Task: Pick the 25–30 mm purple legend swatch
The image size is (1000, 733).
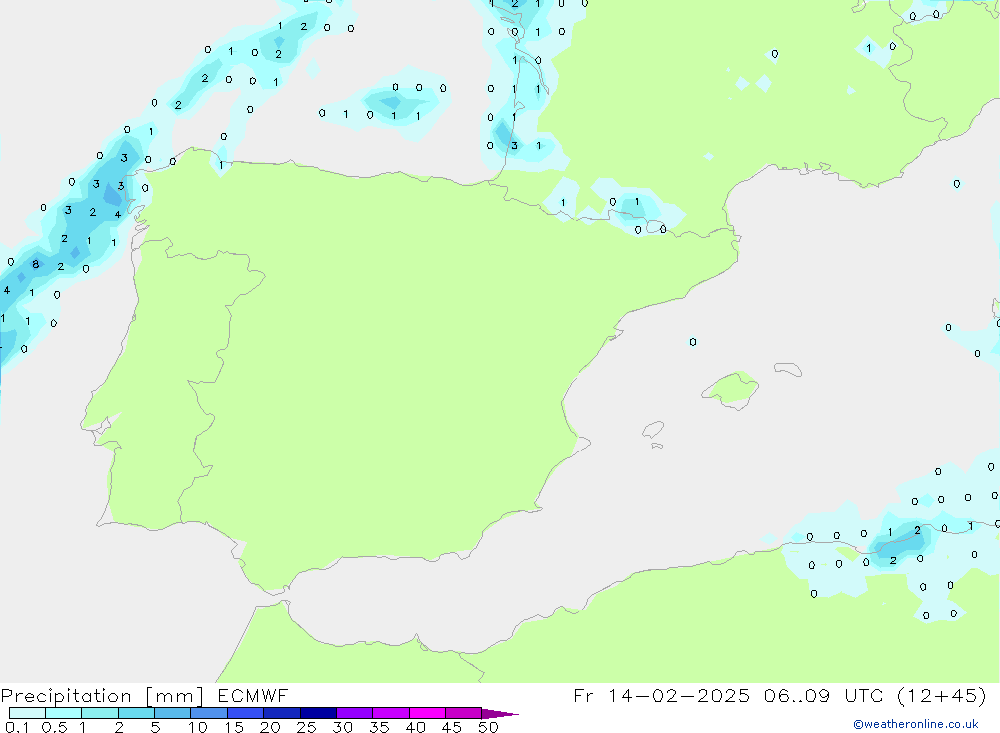Action: (x=318, y=713)
